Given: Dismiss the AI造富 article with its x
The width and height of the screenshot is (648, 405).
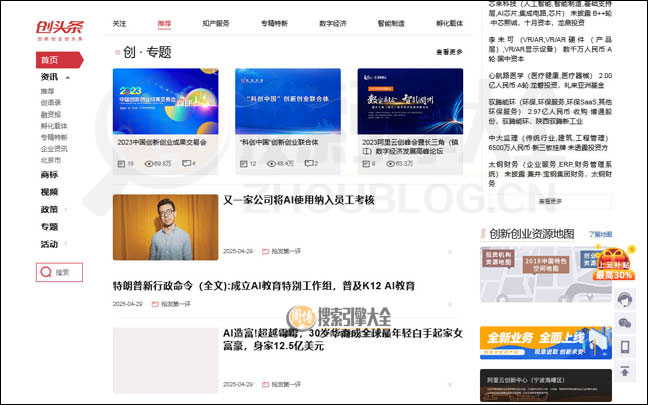Looking at the screenshot, I should 450,384.
